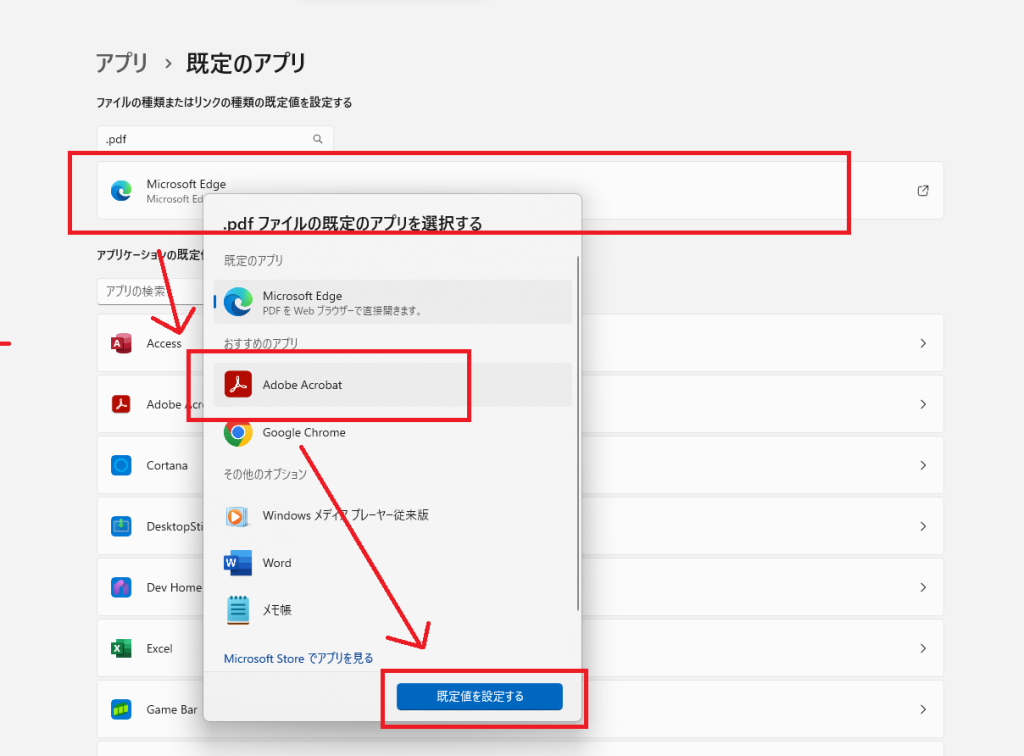
Task: Click the Dev Home app name
Action: (174, 588)
